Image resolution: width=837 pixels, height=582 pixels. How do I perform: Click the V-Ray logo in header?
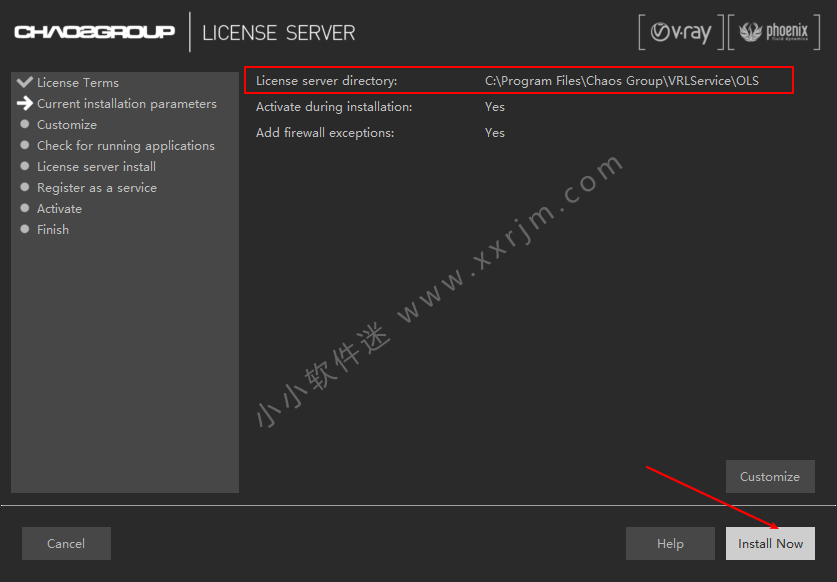coord(681,33)
